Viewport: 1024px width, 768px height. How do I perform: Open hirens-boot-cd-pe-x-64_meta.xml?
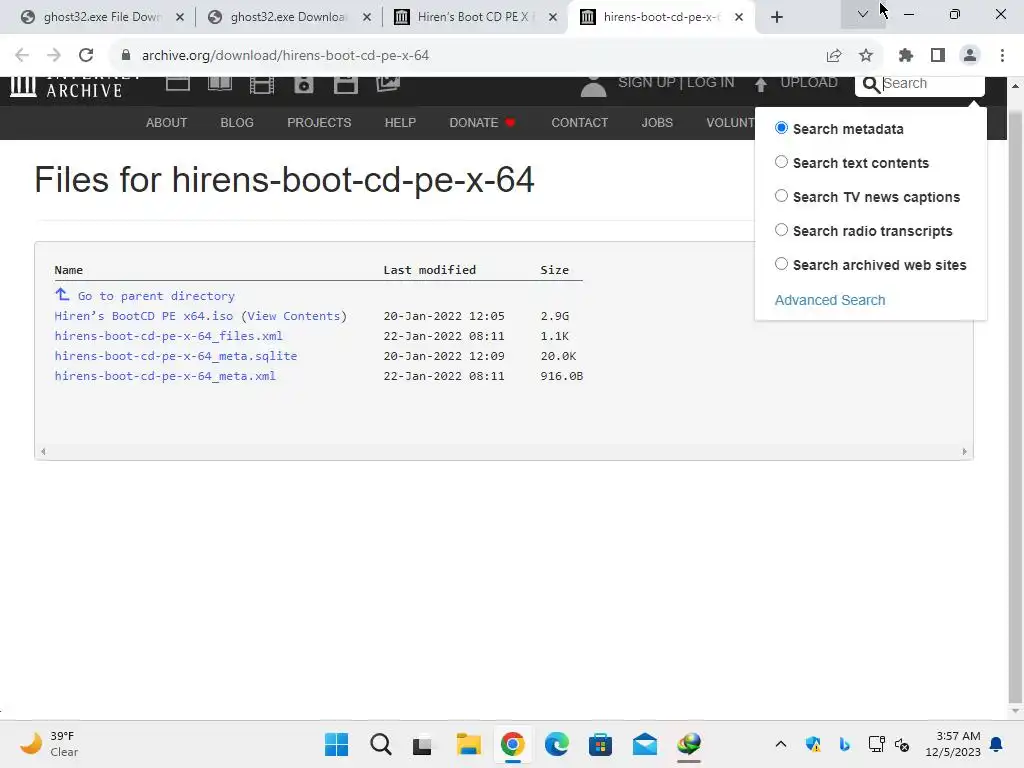click(165, 376)
